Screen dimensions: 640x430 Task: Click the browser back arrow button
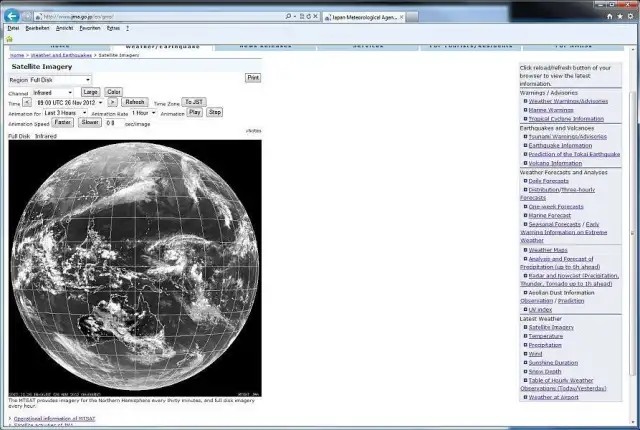12,16
